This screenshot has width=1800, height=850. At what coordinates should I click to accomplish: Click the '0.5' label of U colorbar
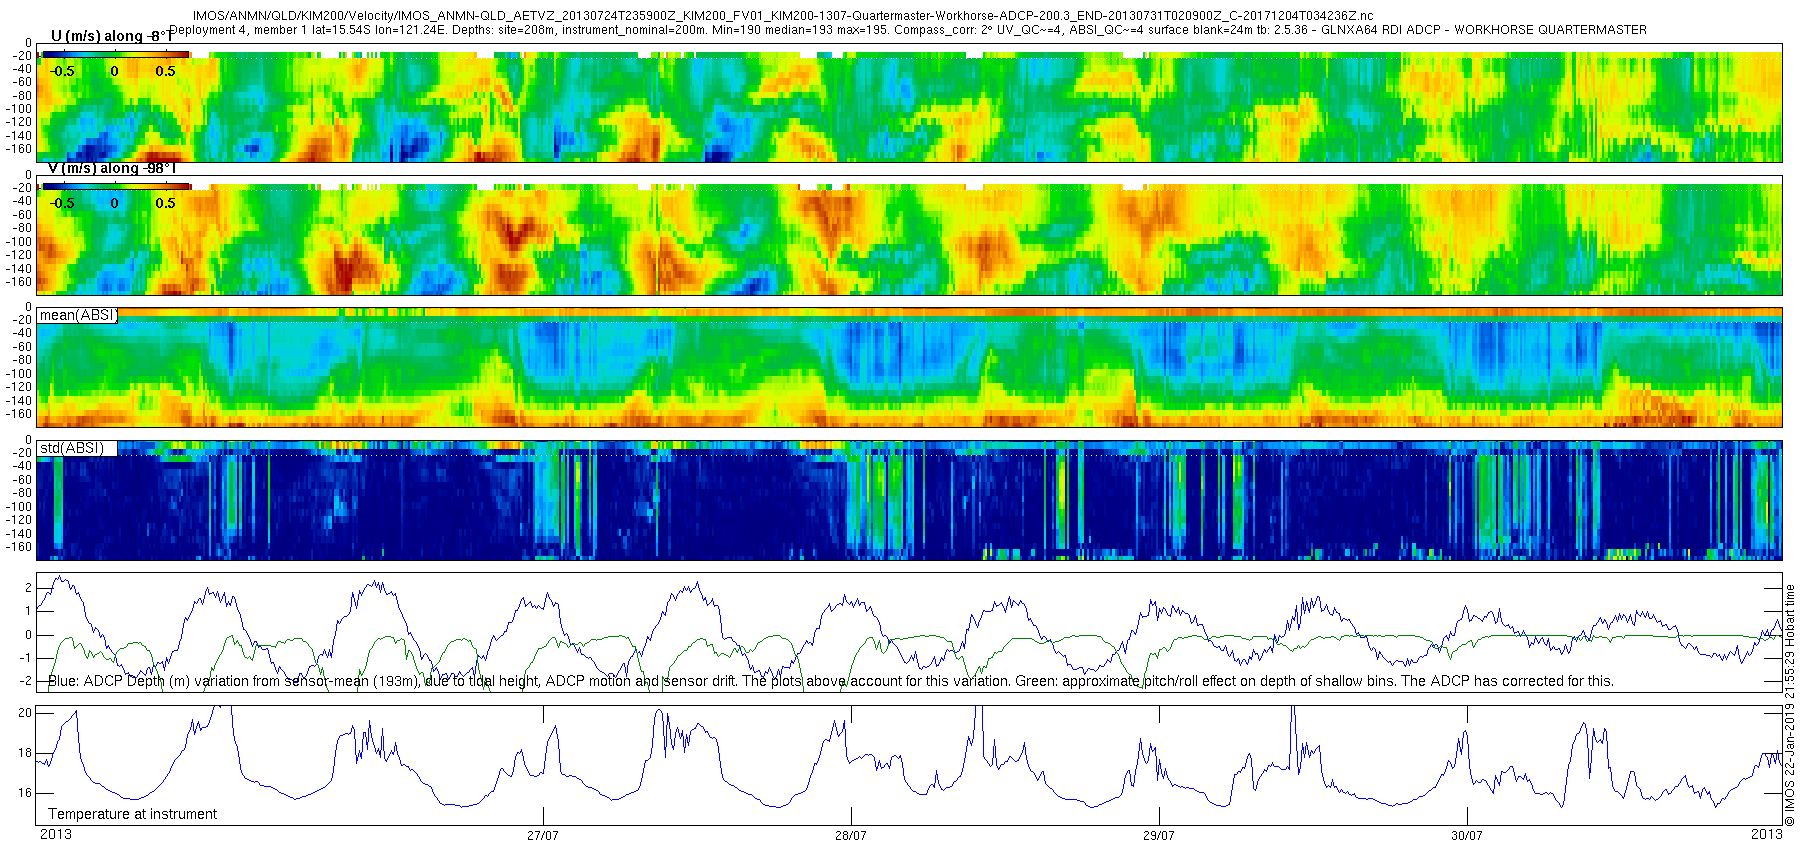(x=165, y=71)
